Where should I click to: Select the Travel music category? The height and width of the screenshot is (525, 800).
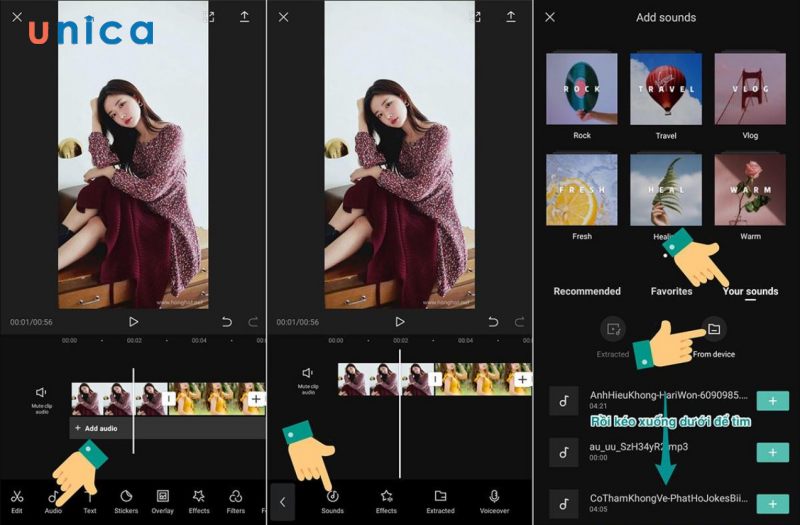tap(666, 94)
